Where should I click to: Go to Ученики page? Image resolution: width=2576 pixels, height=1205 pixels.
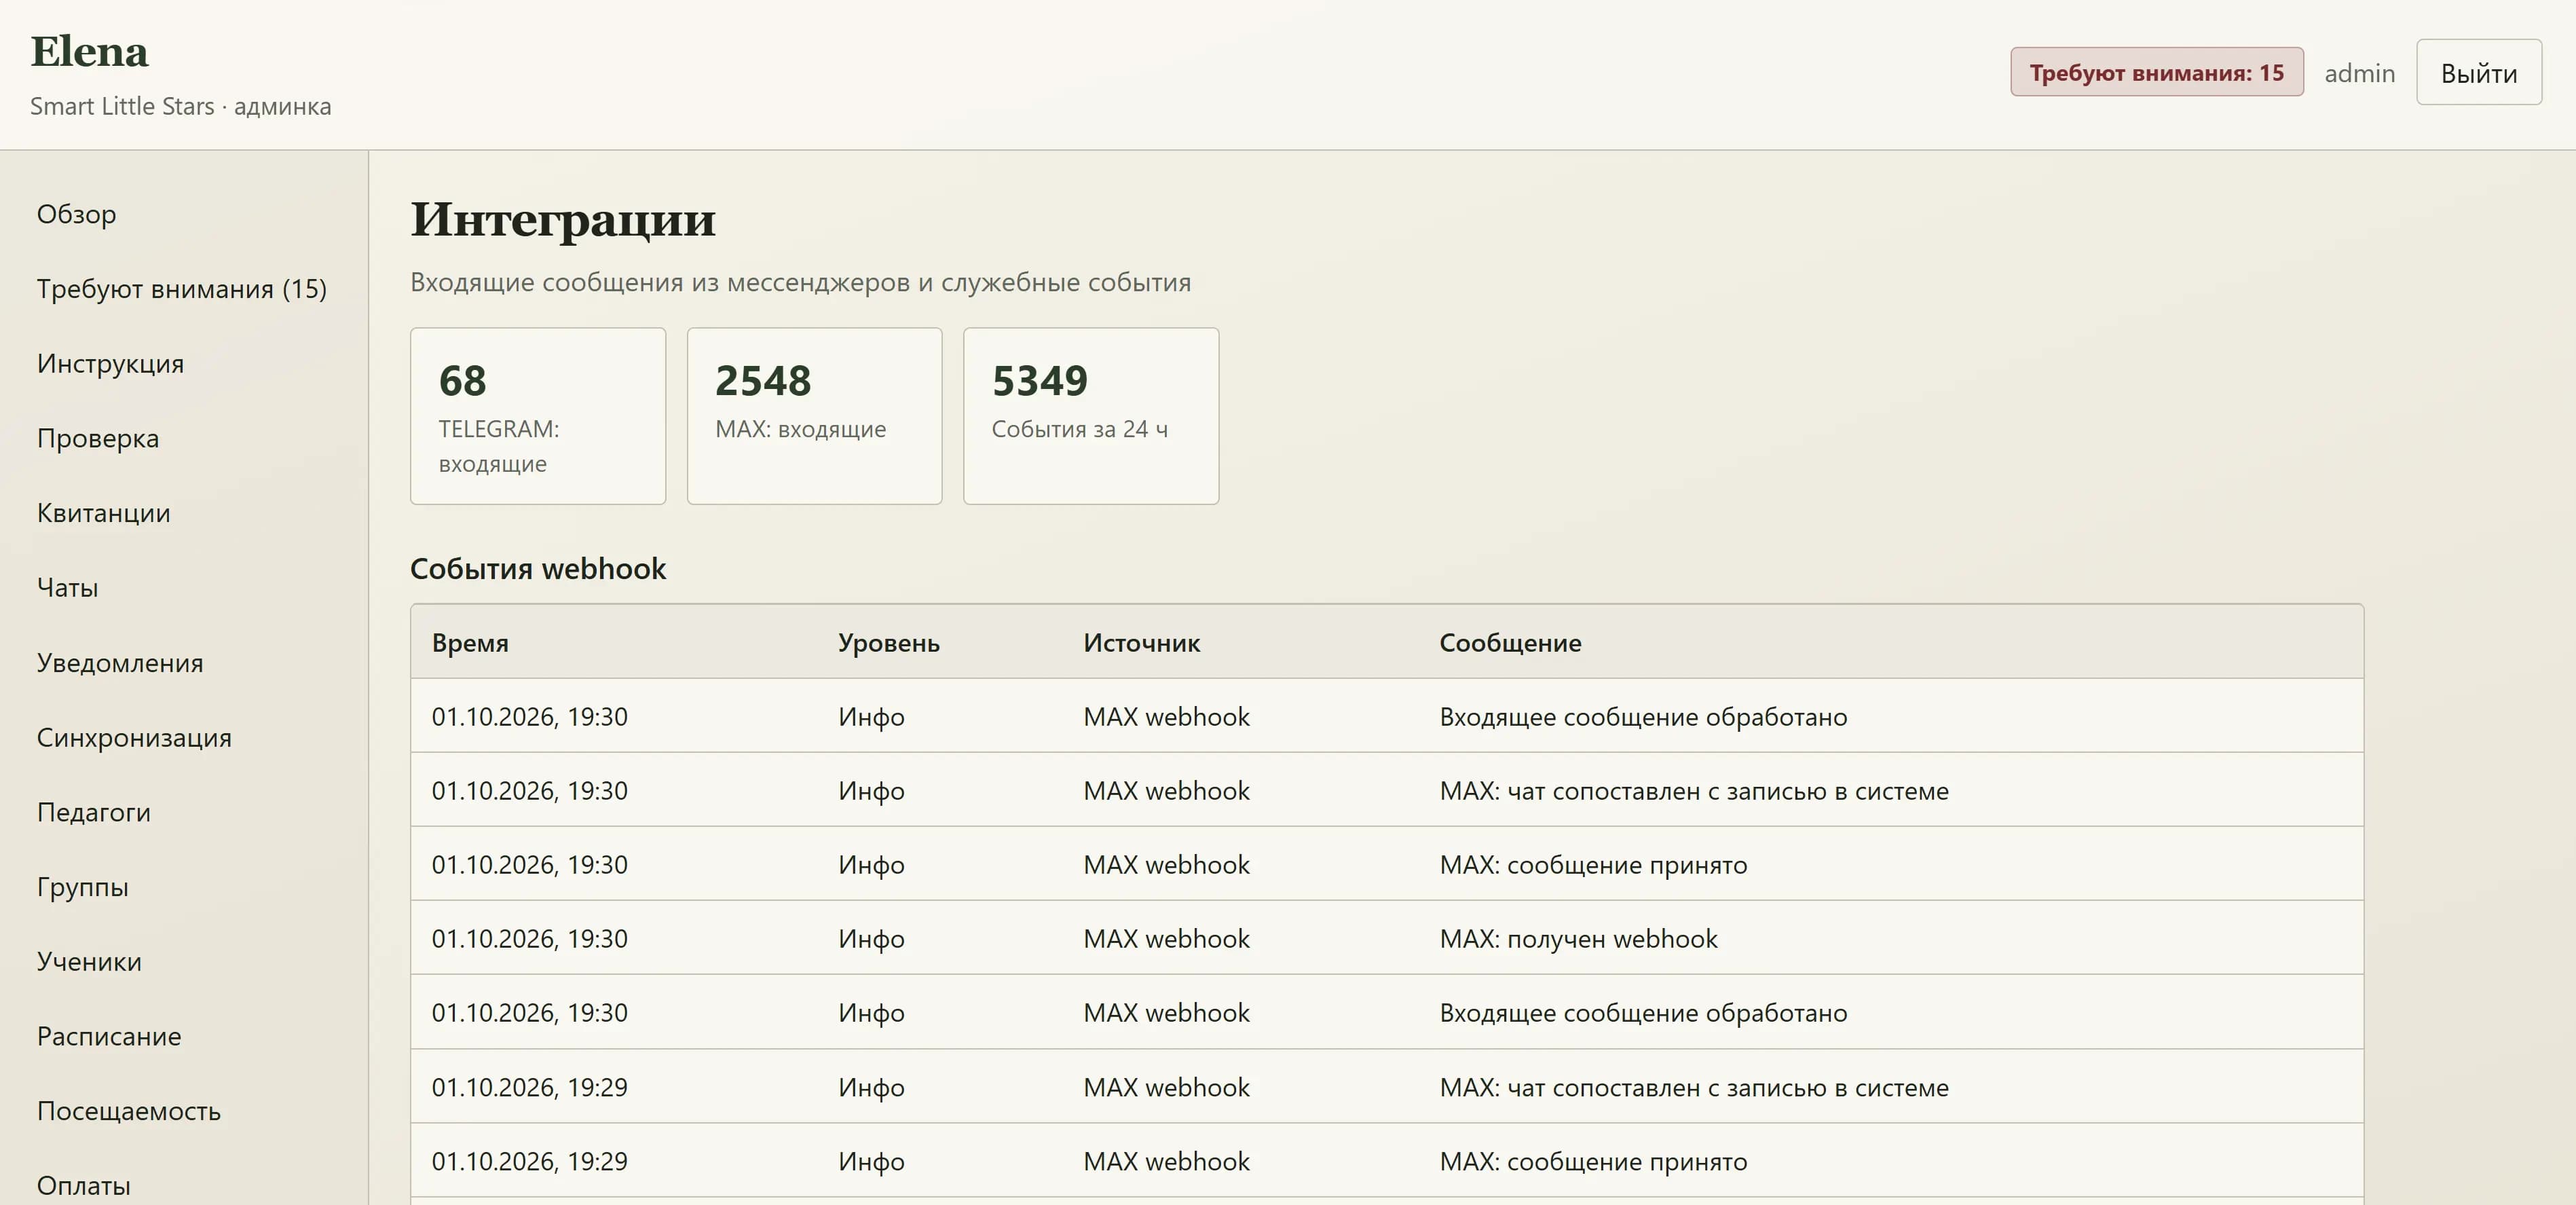coord(89,961)
